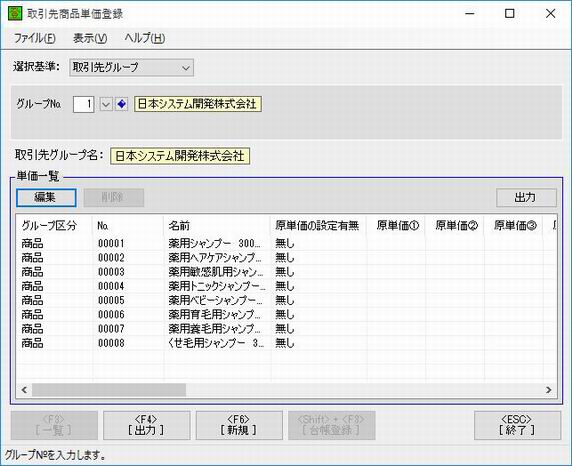The height and width of the screenshot is (466, 572).
Task: Click the blue diamond lookup icon
Action: pyautogui.click(x=121, y=104)
